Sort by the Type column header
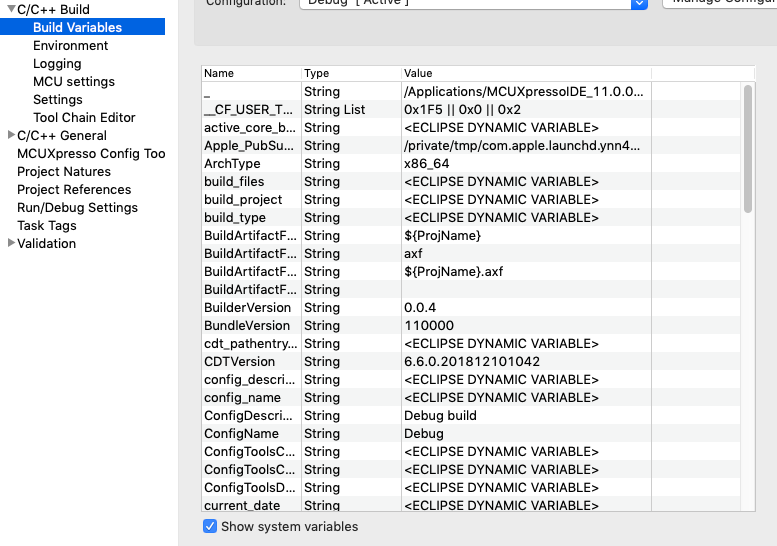This screenshot has height=546, width=777. coord(350,73)
